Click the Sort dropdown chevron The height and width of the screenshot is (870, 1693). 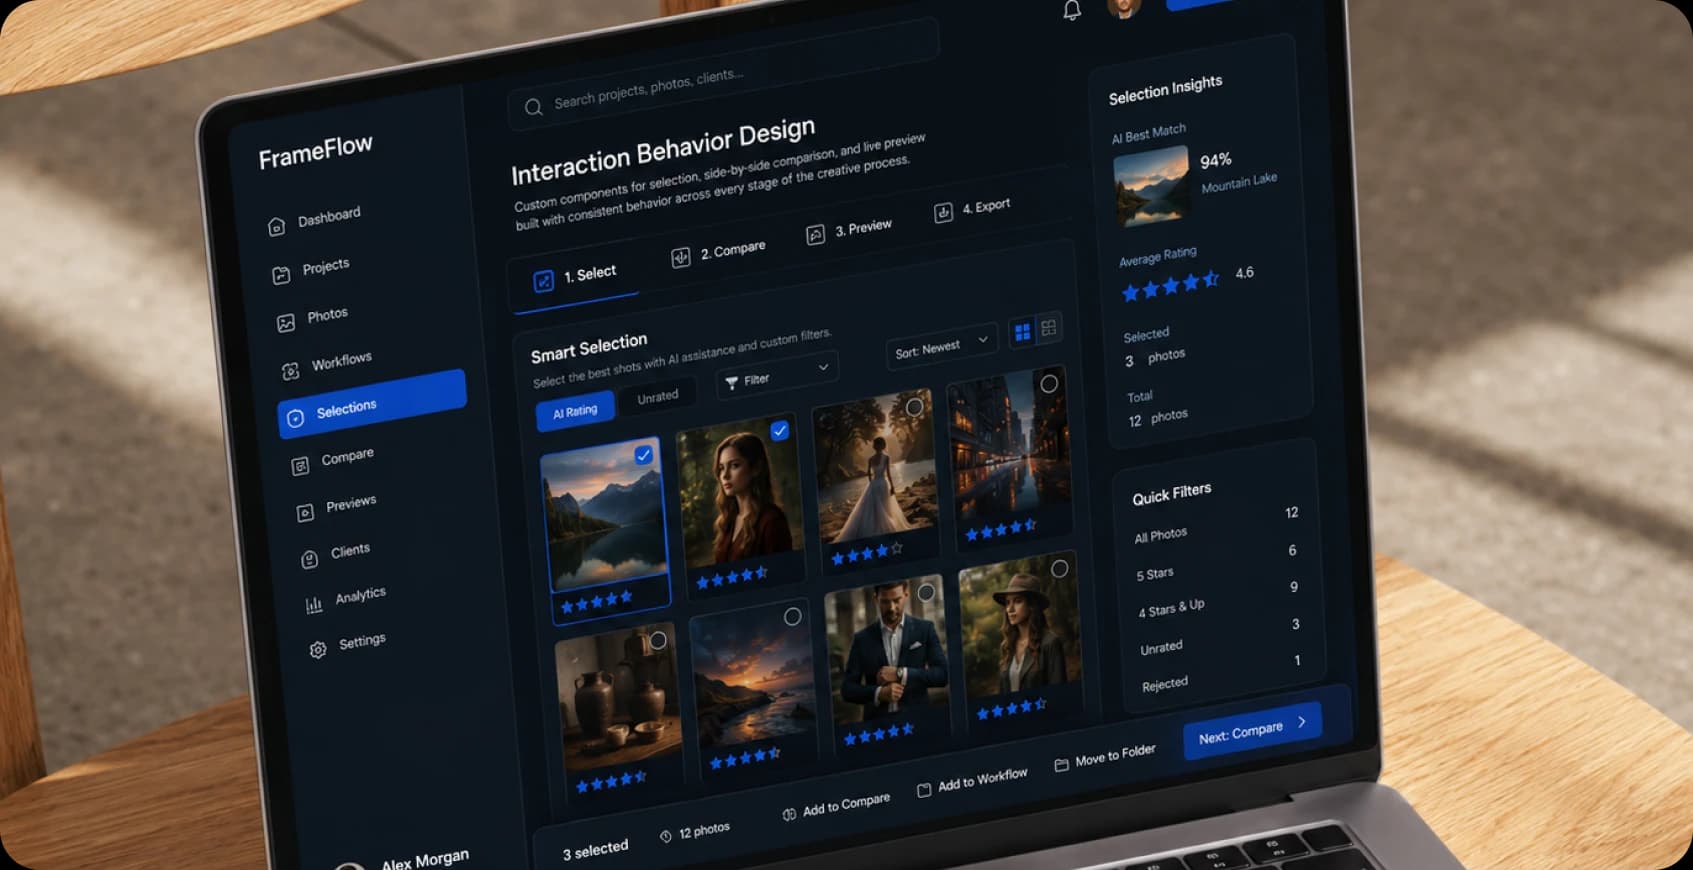click(983, 339)
